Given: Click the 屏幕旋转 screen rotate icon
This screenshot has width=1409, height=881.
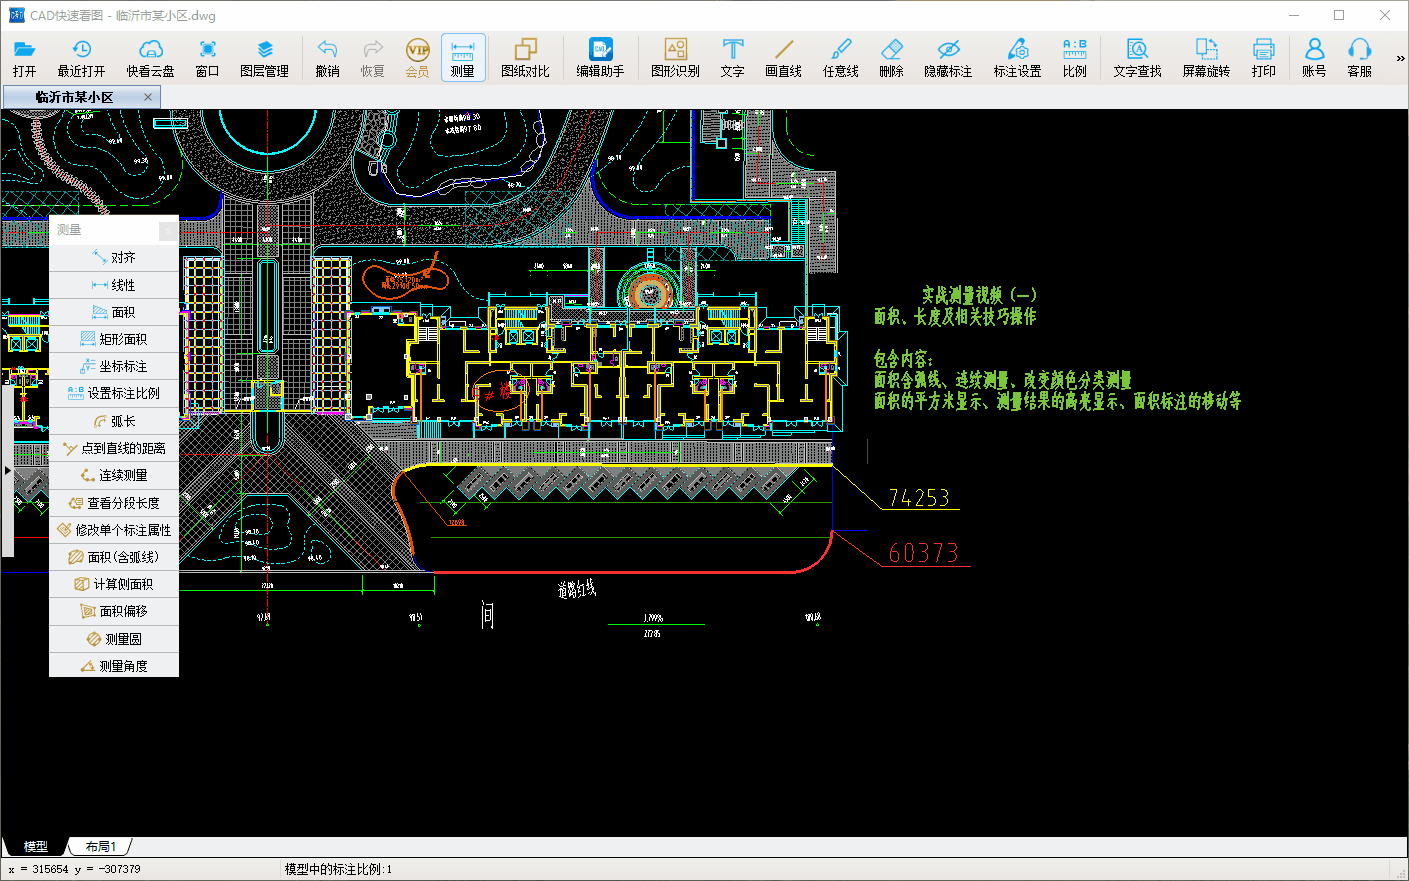Looking at the screenshot, I should [x=1206, y=57].
